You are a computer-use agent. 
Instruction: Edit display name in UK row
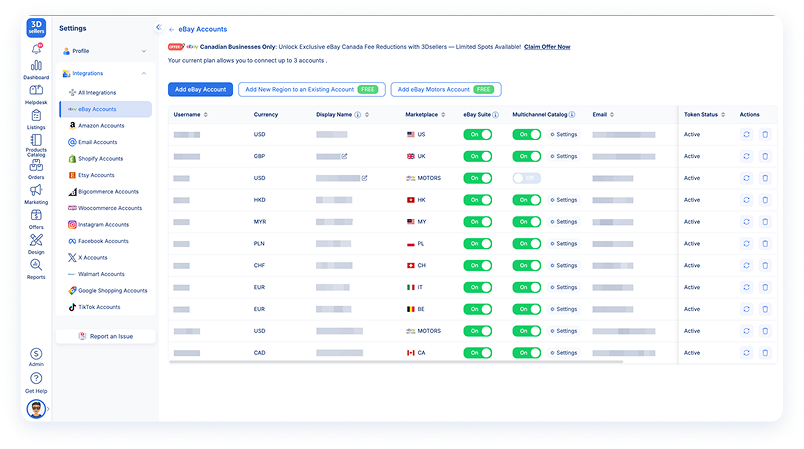[x=345, y=156]
